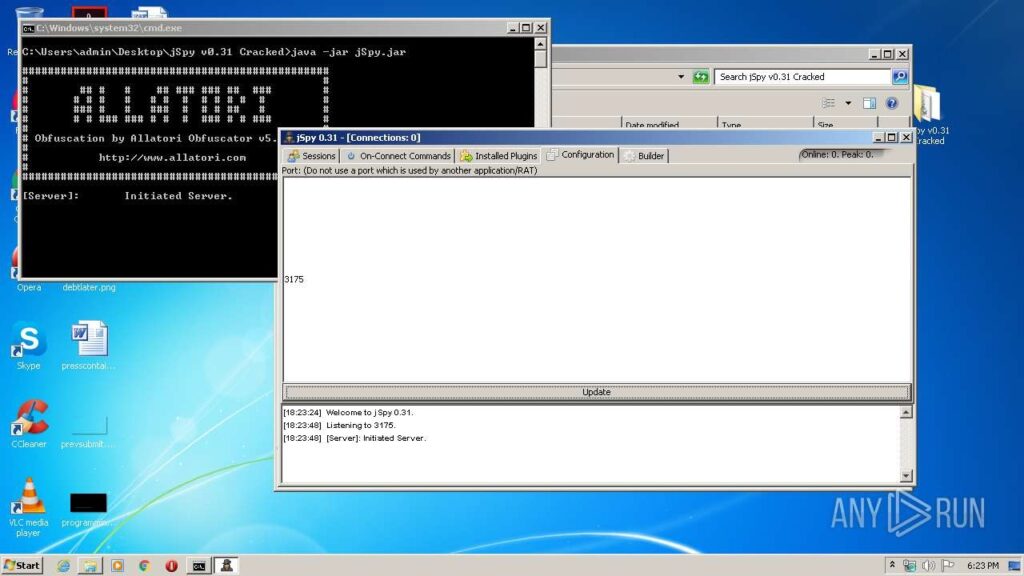Switch to the jSpy taskbar button
The height and width of the screenshot is (576, 1024).
[227, 566]
